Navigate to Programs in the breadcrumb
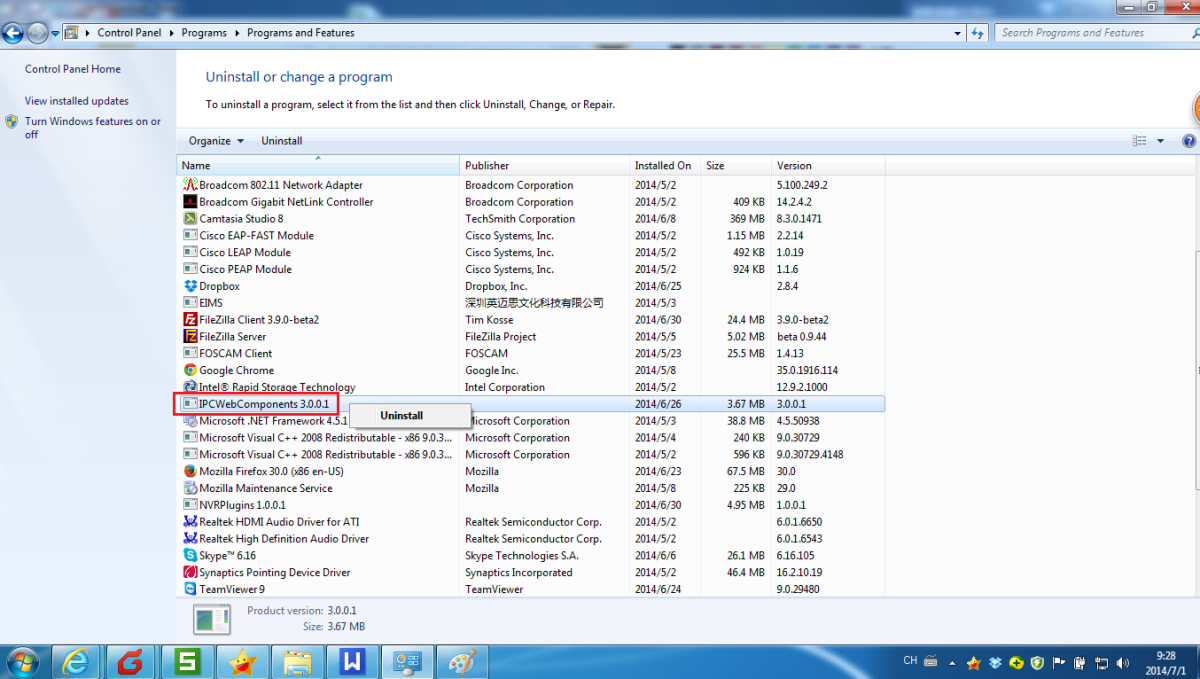 click(x=204, y=33)
